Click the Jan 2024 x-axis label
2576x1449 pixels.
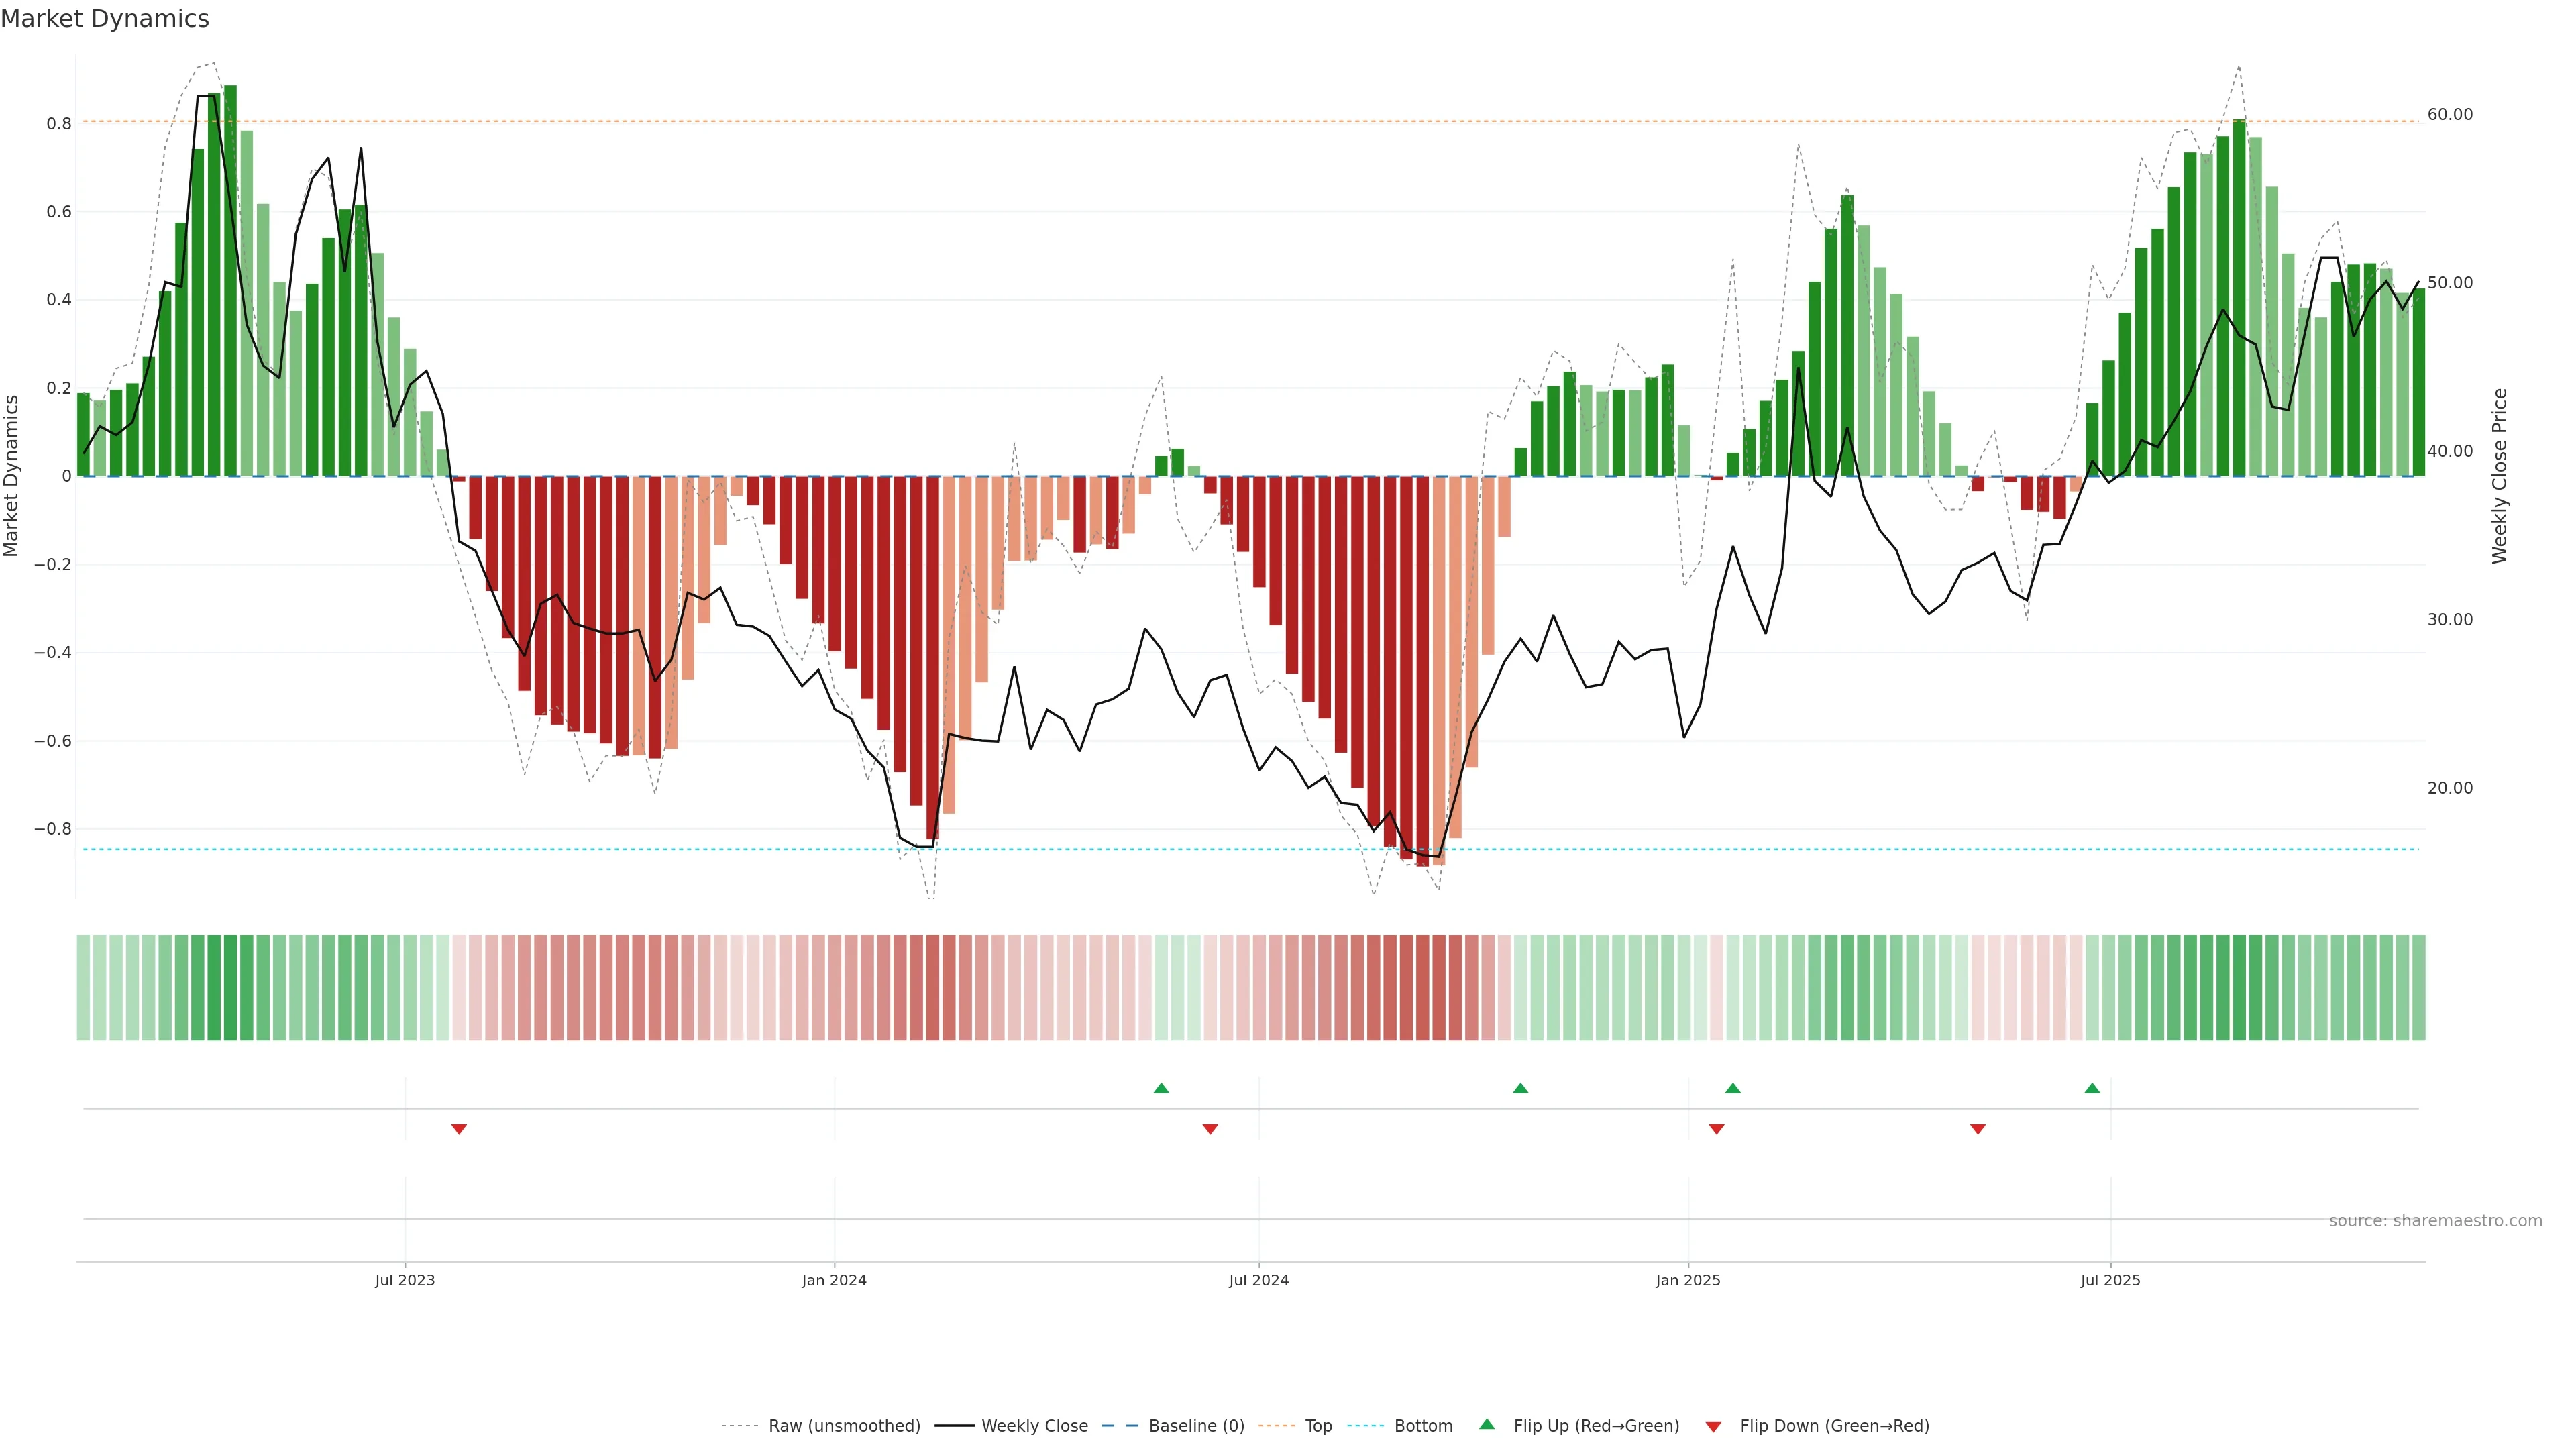[834, 1281]
